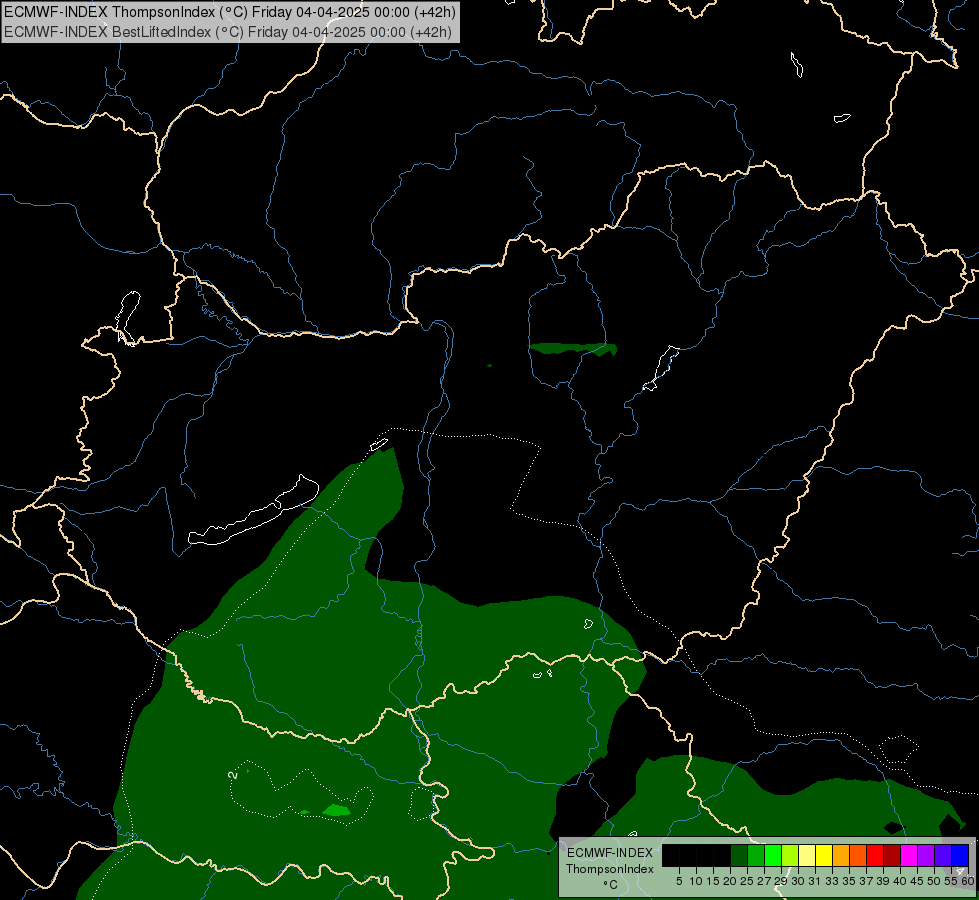Click the legend value label 33

pyautogui.click(x=832, y=881)
